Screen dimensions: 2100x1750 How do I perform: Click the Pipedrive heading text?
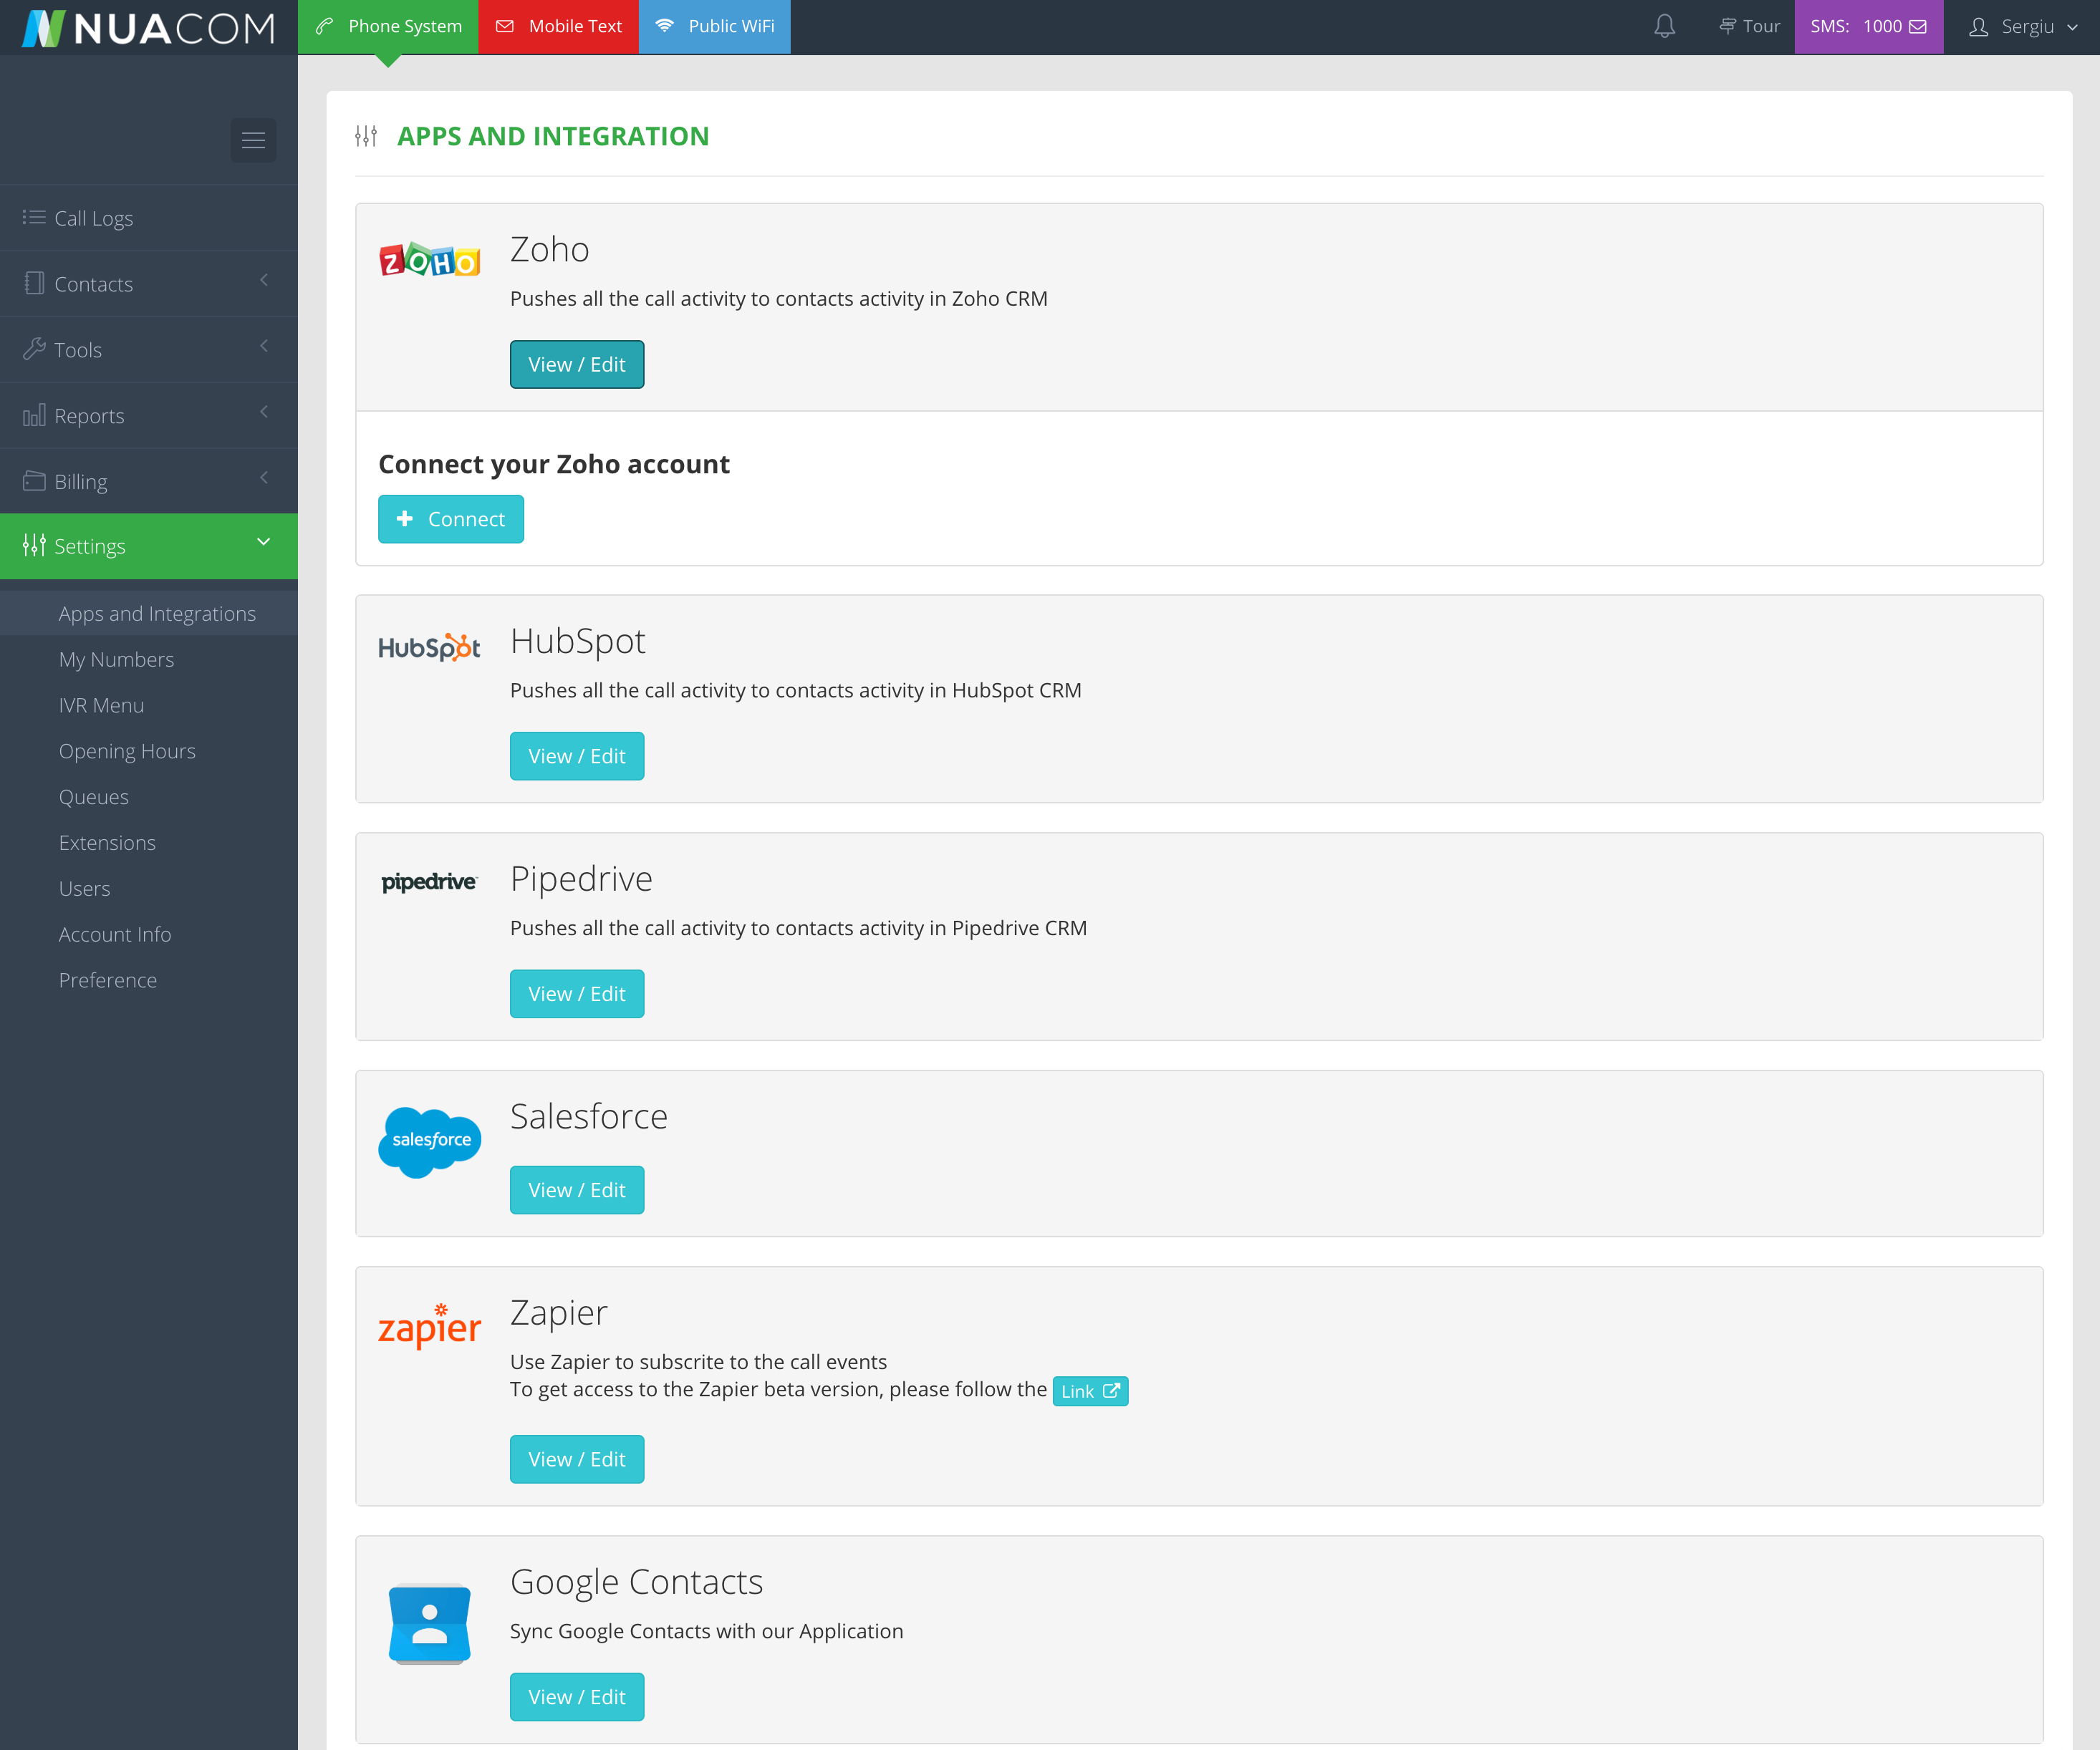coord(581,879)
